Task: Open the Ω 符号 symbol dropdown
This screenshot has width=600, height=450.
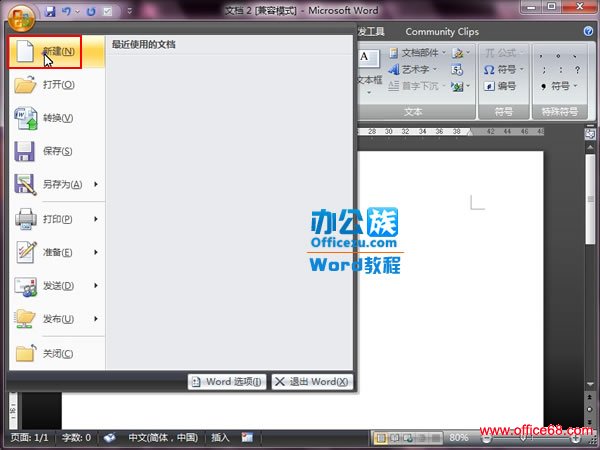Action: coord(503,69)
